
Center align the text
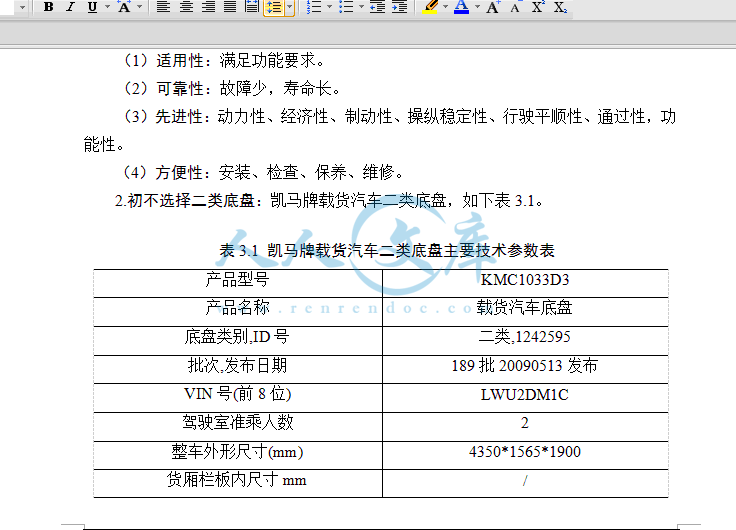(x=186, y=7)
